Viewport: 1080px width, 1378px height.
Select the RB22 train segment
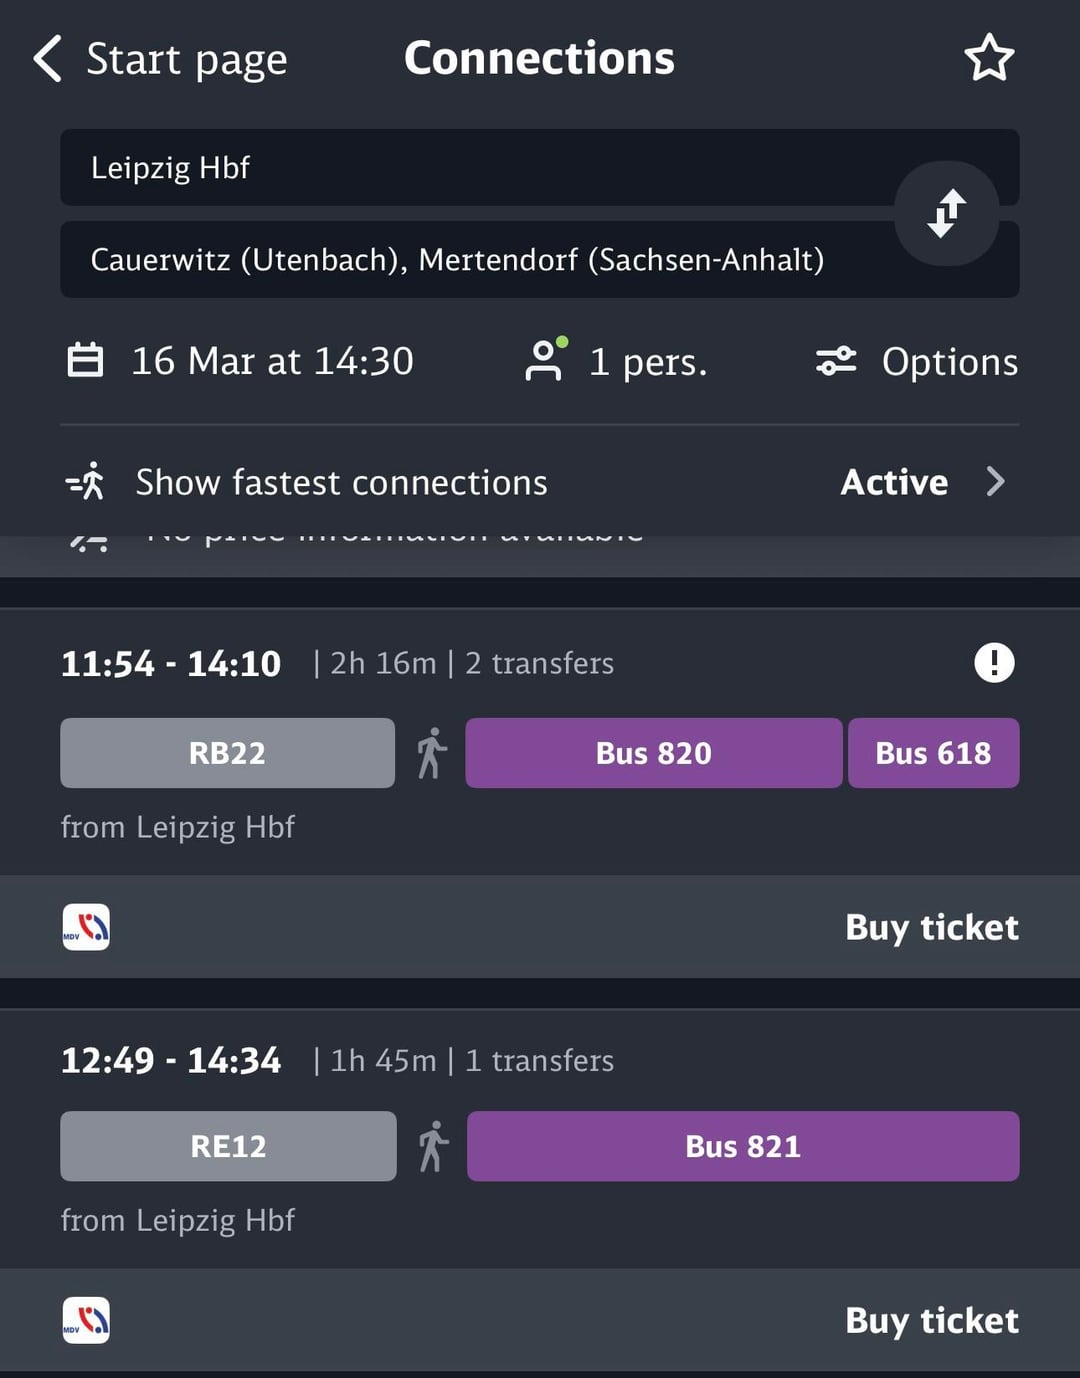click(227, 753)
